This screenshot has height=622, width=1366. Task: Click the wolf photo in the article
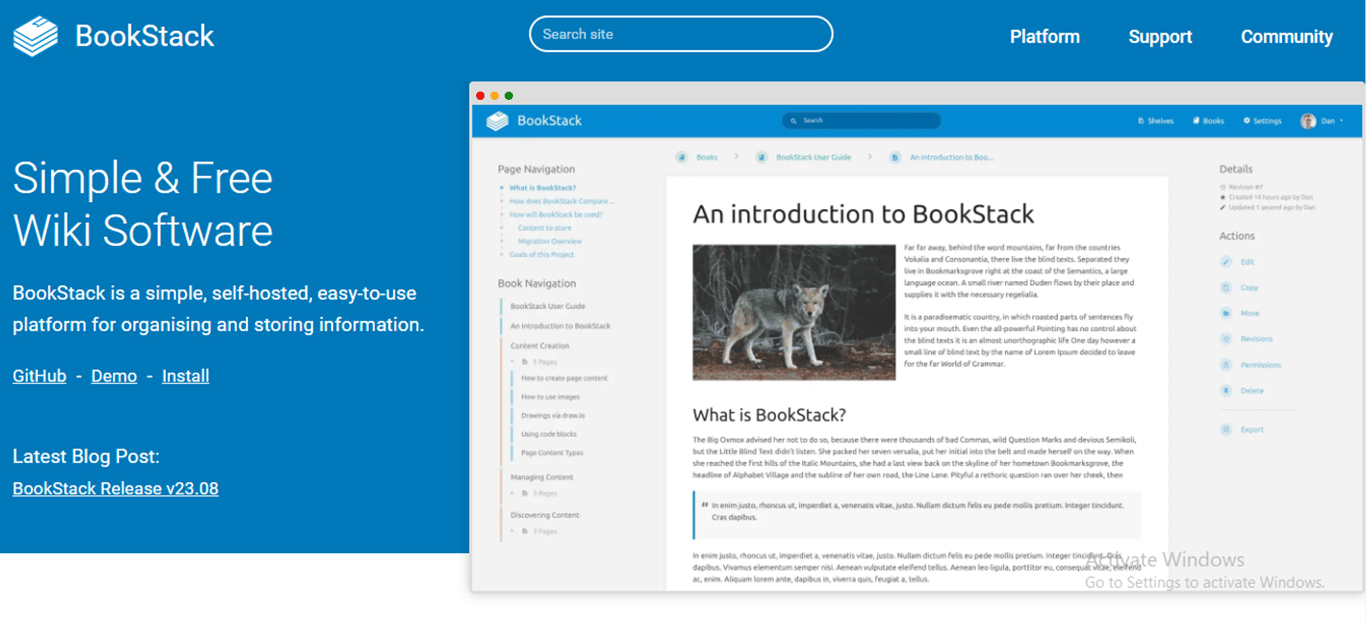tap(794, 312)
